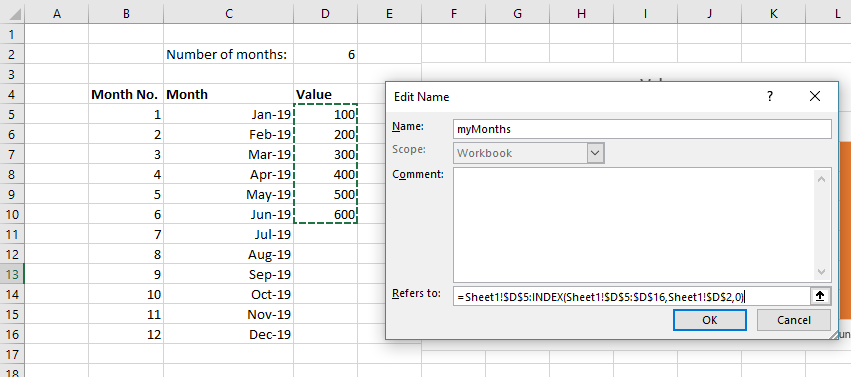Viewport: 851px width, 377px height.
Task: Click the orange chart bar behind dialog
Action: [x=845, y=231]
